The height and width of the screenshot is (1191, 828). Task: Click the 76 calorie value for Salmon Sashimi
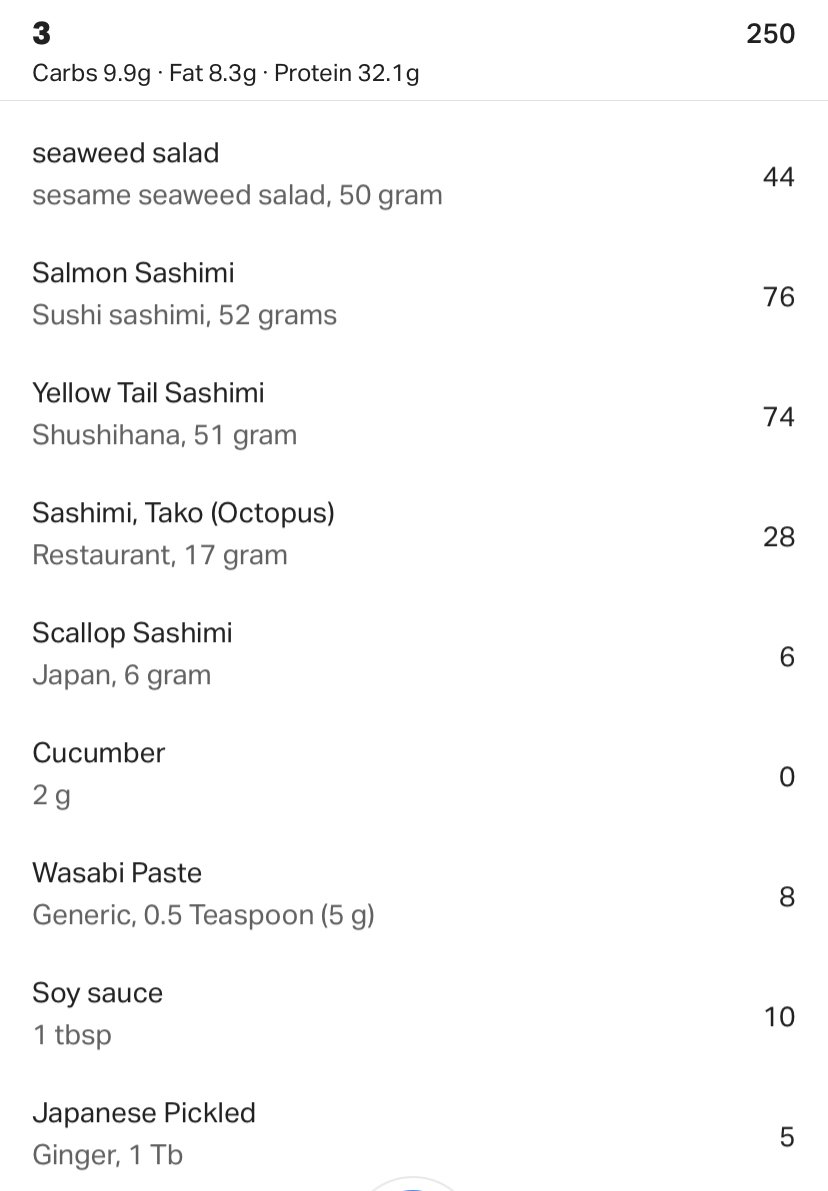coord(779,297)
